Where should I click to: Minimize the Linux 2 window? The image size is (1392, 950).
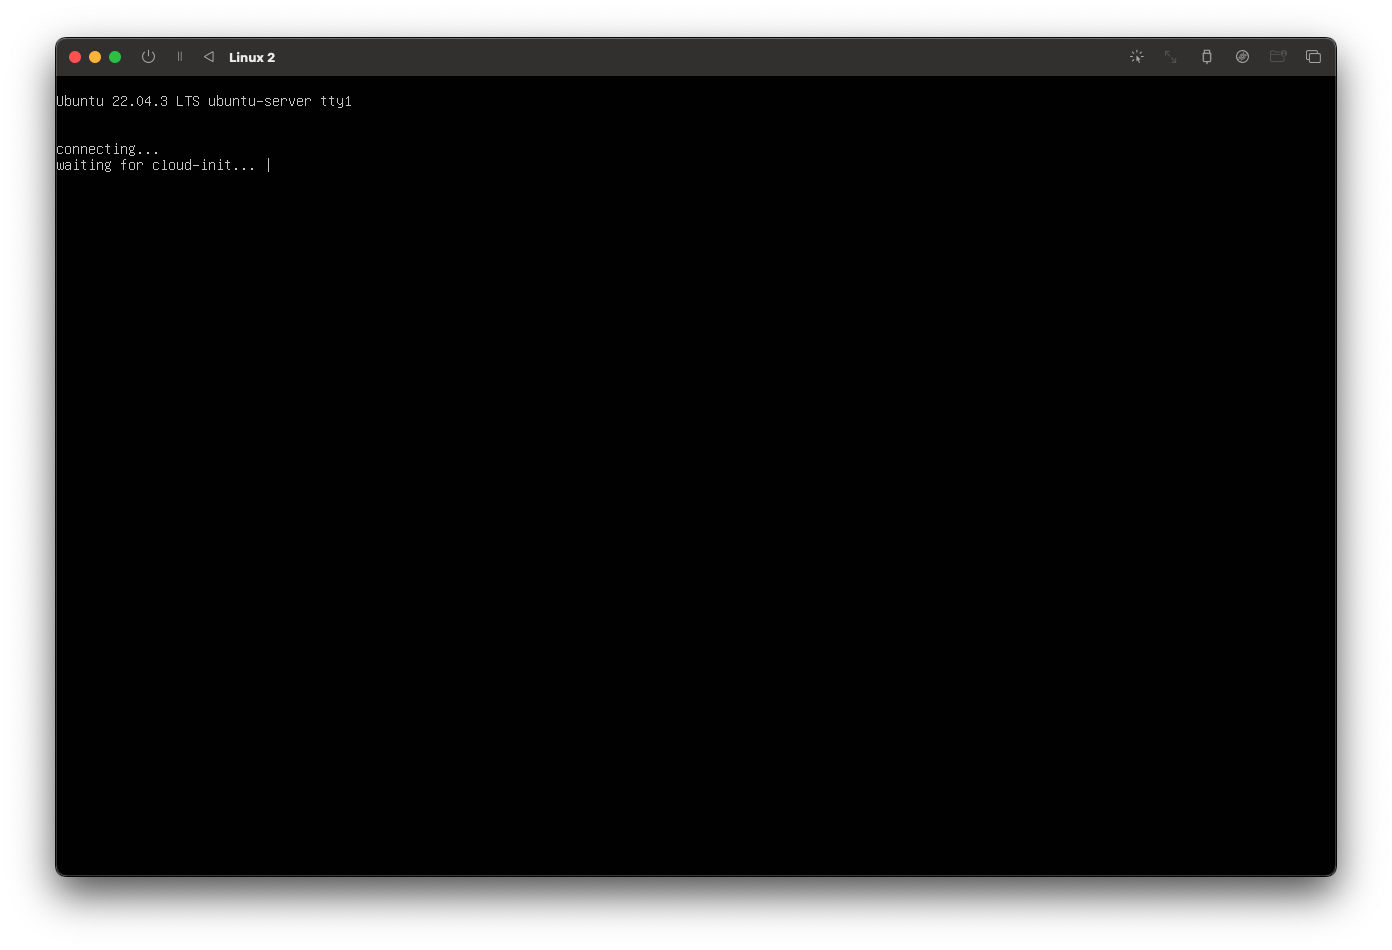pos(95,57)
